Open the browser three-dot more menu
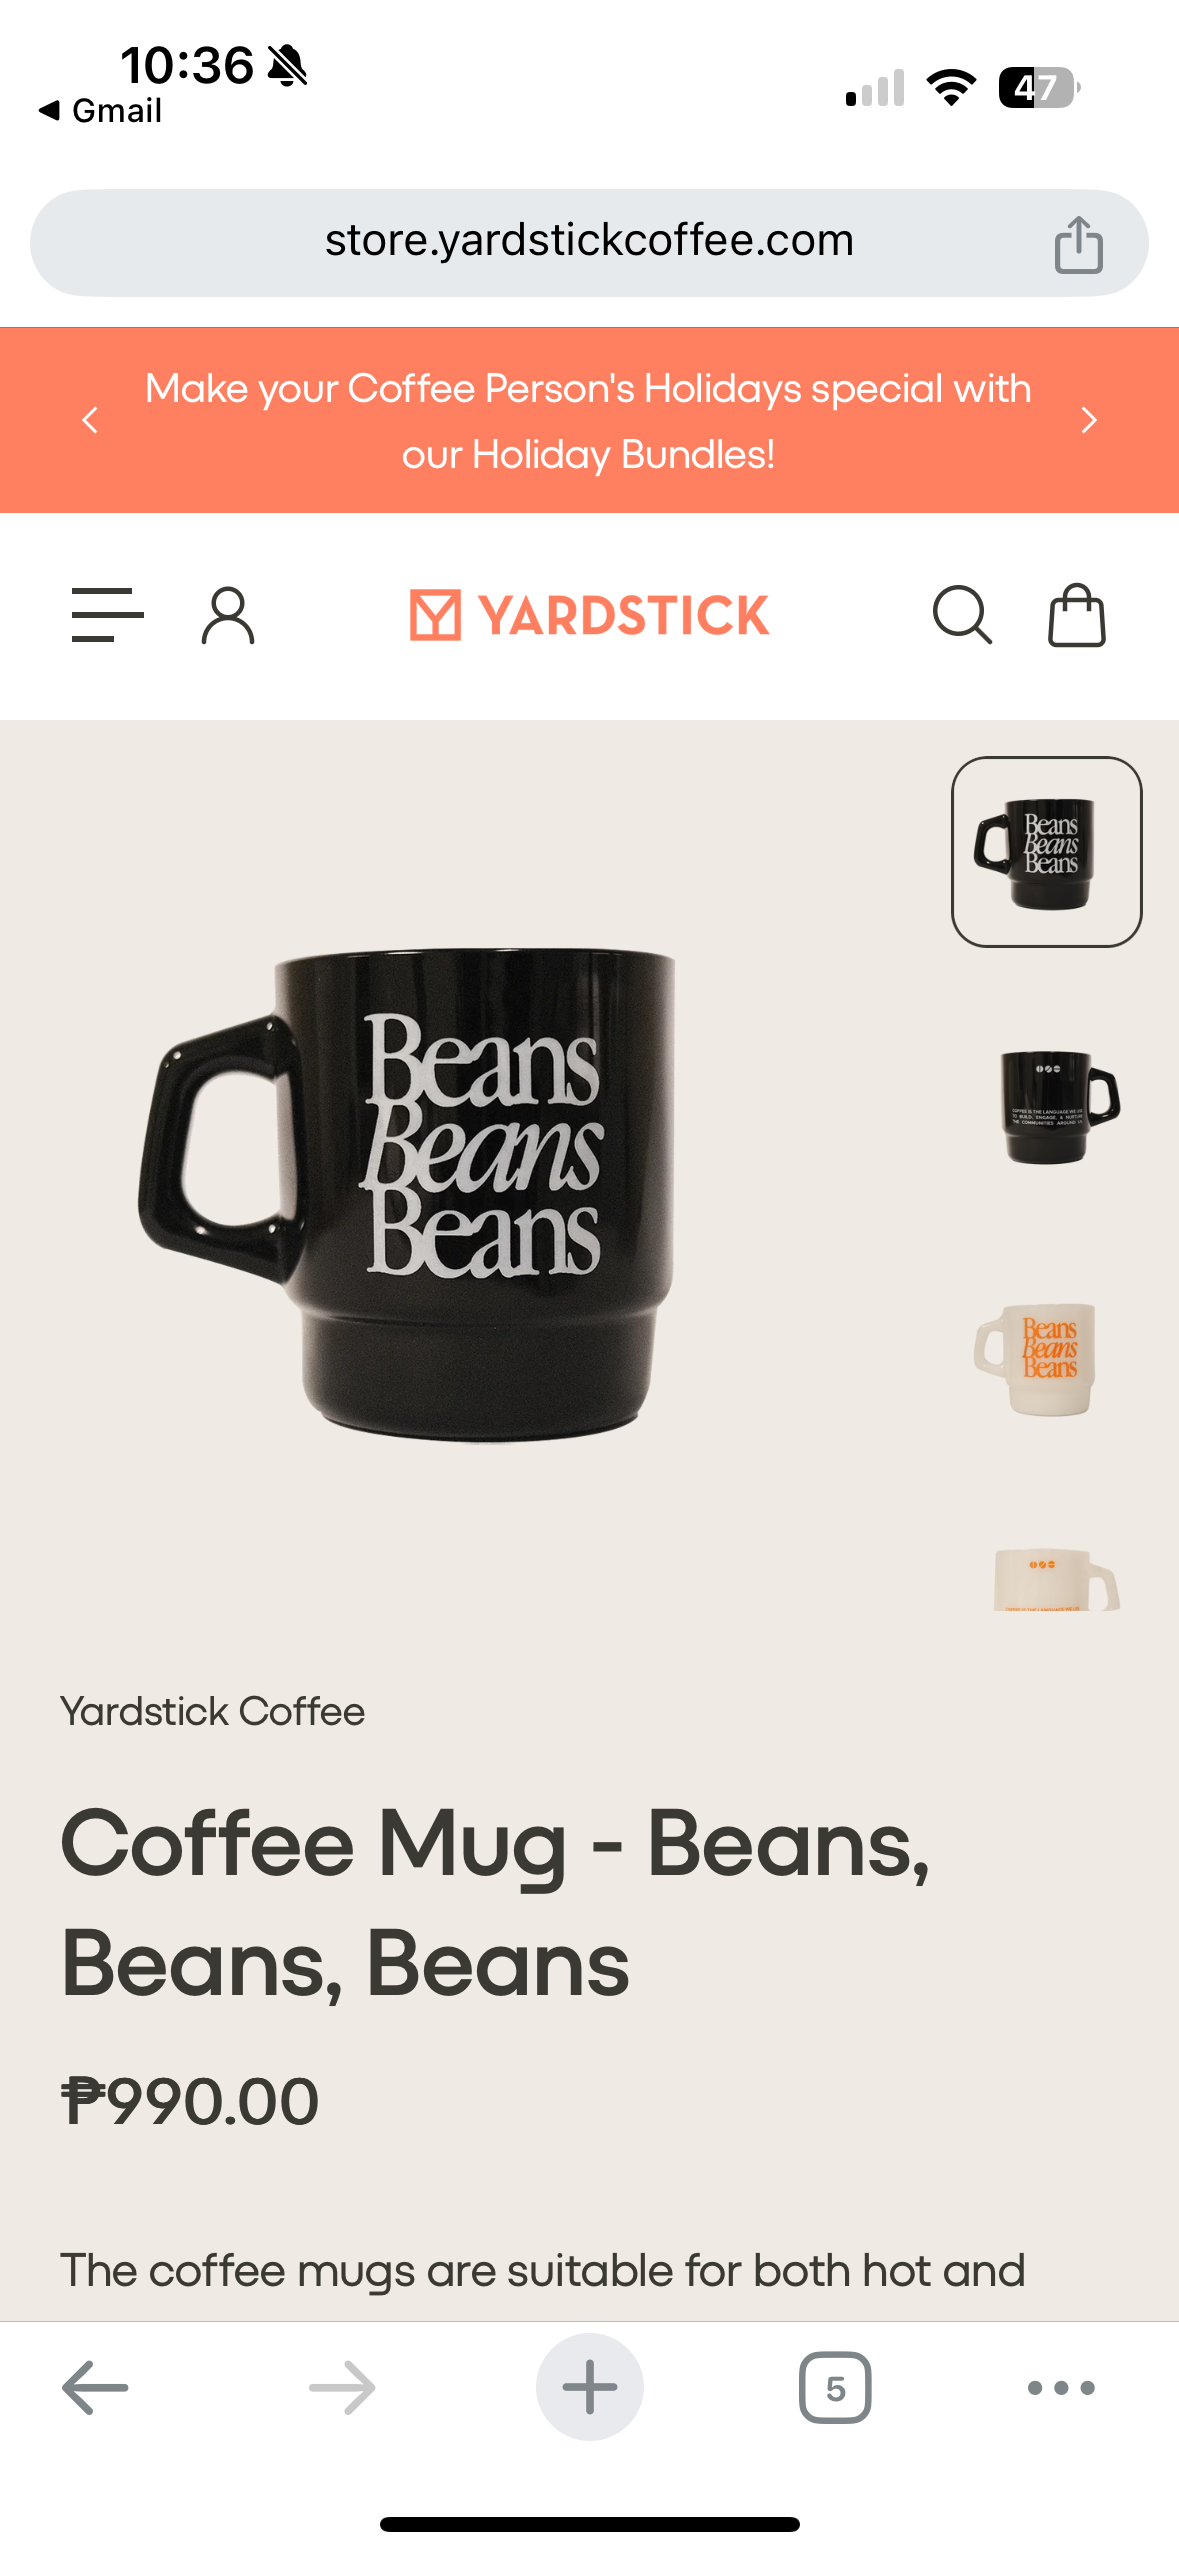 (x=1061, y=2387)
